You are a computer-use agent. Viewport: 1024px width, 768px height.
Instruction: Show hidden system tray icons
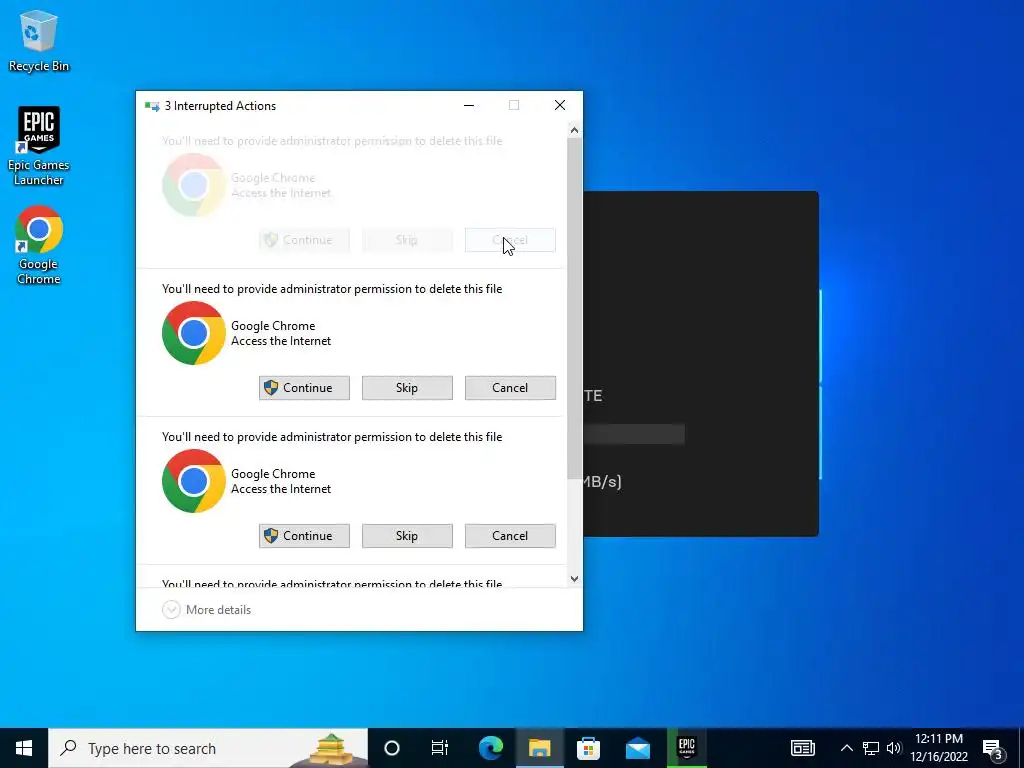coord(846,748)
